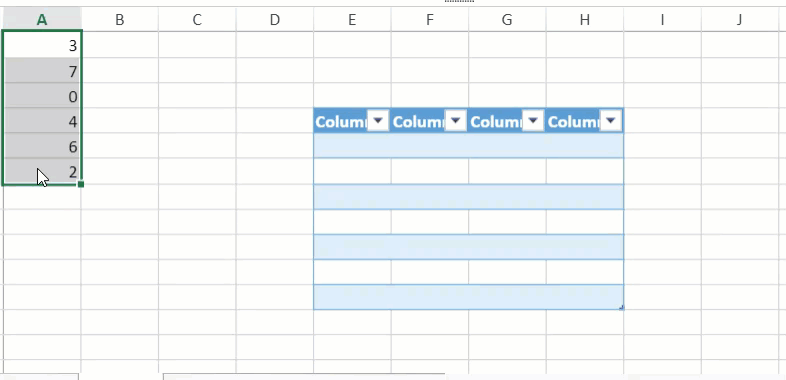Screen dimensions: 786x380
Task: Click the cell containing 3
Action: point(42,45)
